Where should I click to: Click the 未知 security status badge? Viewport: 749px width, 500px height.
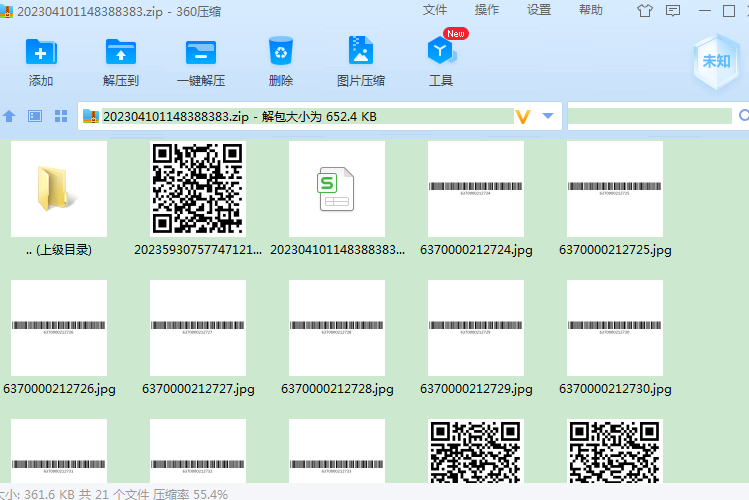pos(716,61)
